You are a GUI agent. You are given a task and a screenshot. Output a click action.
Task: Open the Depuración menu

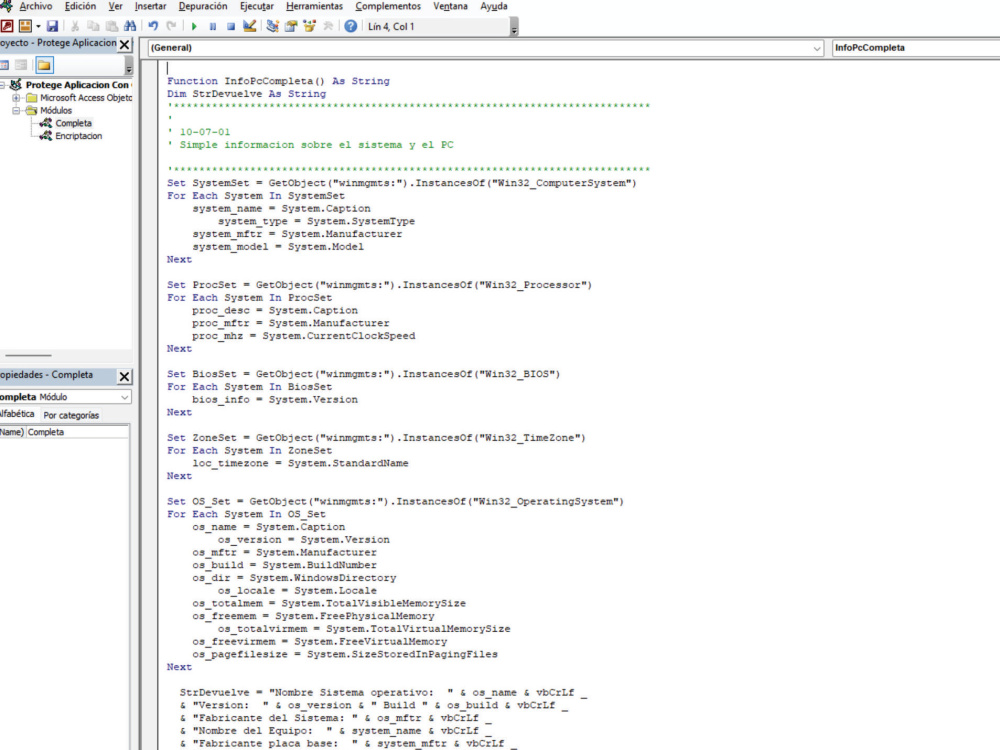pos(203,6)
